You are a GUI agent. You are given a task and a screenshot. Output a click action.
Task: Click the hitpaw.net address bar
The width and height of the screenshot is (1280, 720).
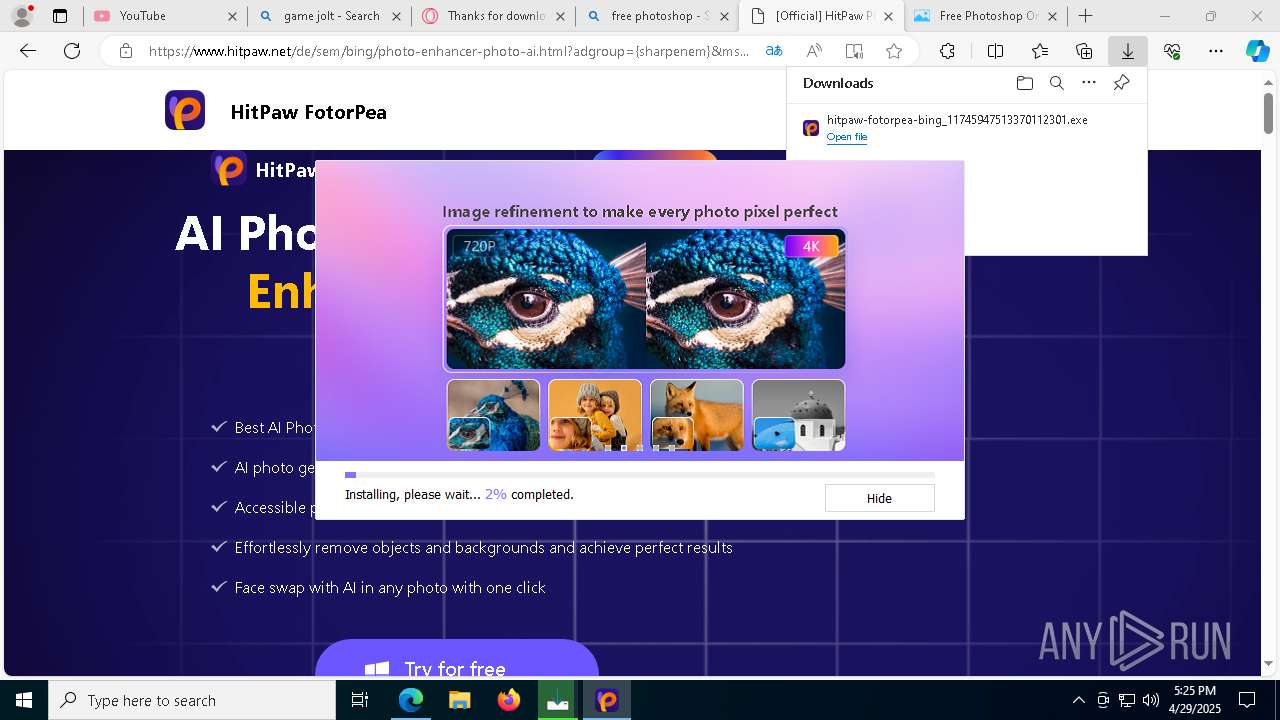pyautogui.click(x=448, y=51)
